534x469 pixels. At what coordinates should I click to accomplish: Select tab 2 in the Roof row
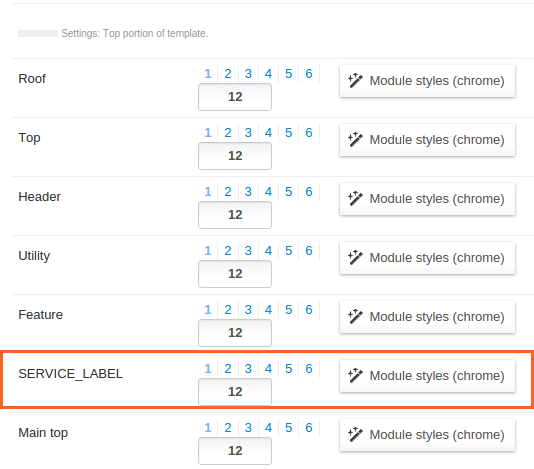coord(228,74)
